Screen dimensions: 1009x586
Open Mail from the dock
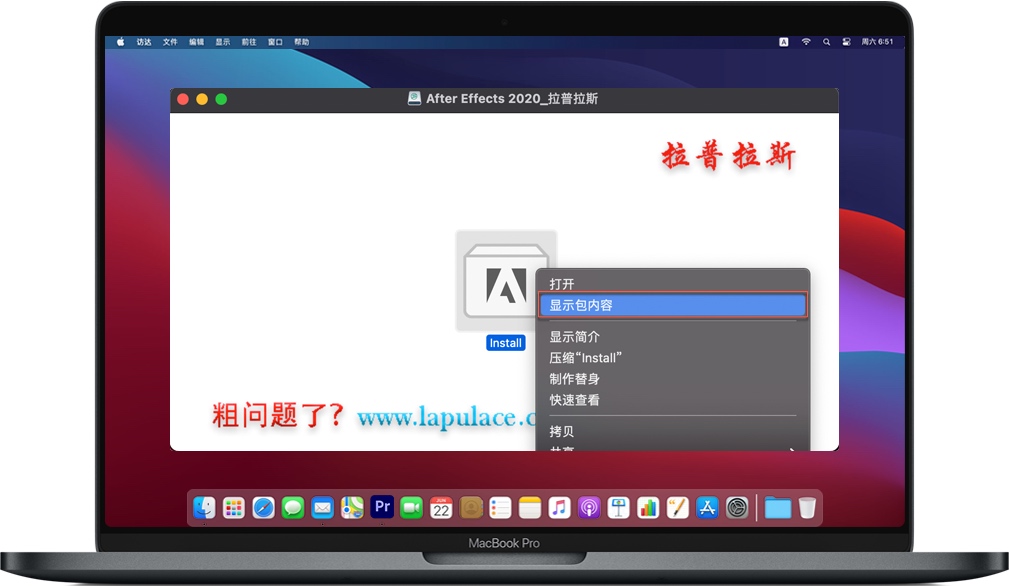pos(322,508)
